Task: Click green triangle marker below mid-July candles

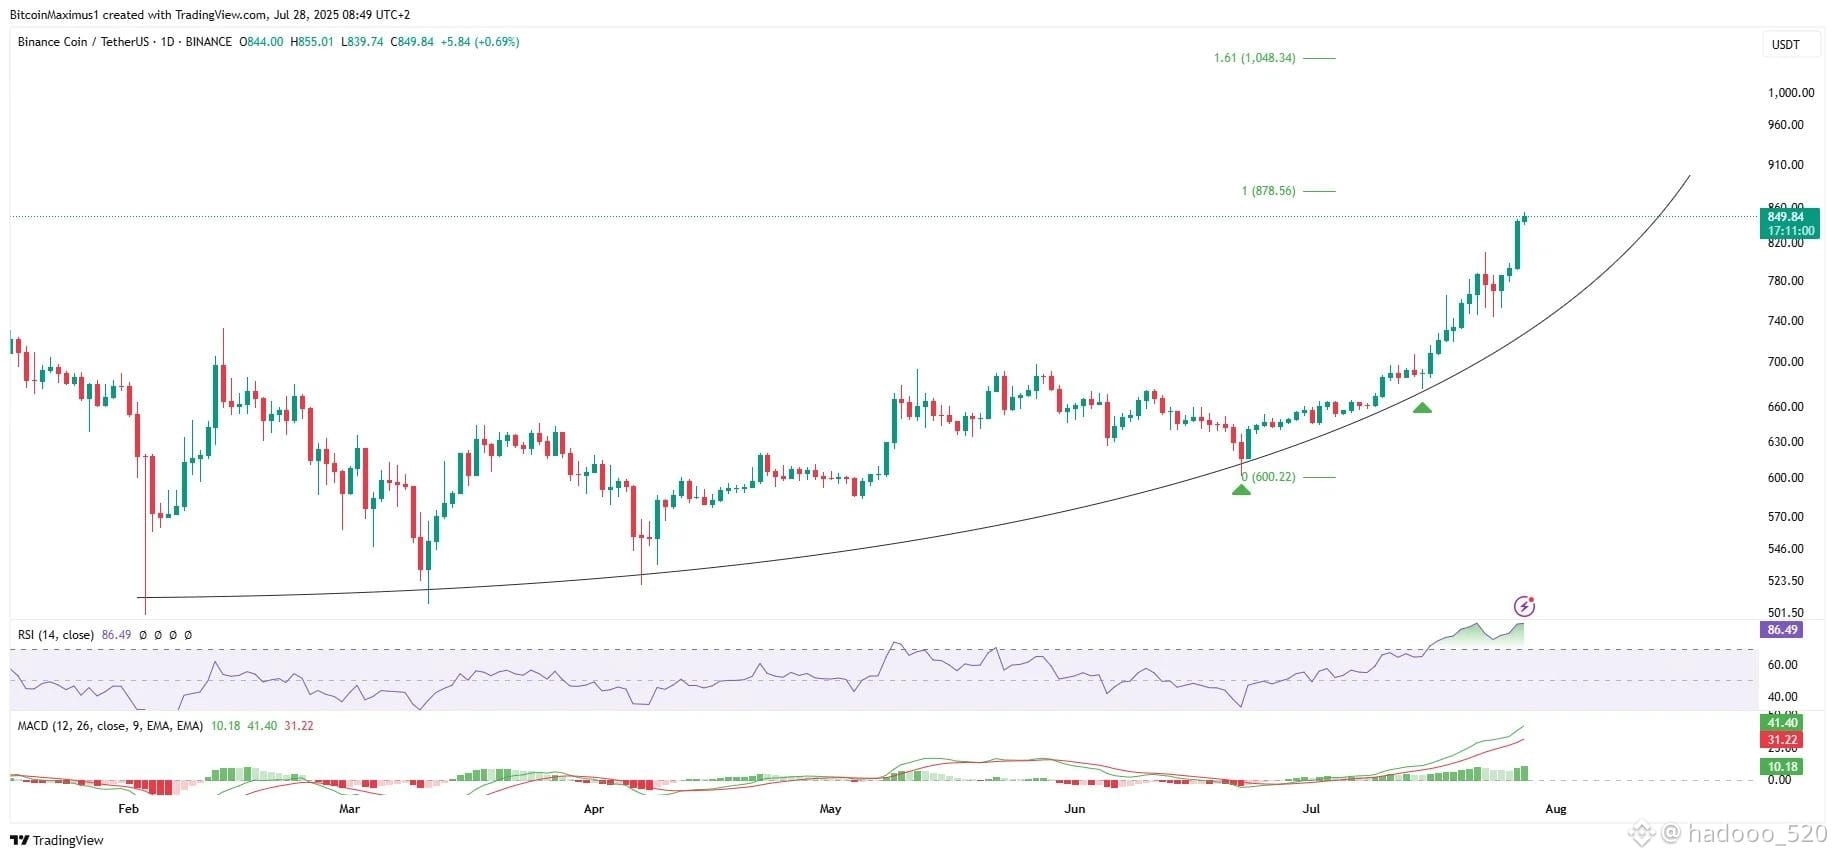Action: click(1421, 407)
